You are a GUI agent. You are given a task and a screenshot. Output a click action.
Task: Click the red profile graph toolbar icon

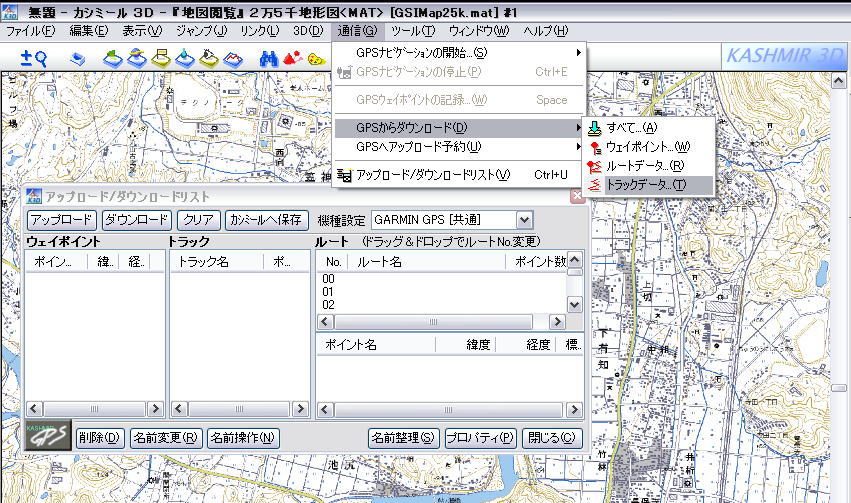click(x=233, y=59)
